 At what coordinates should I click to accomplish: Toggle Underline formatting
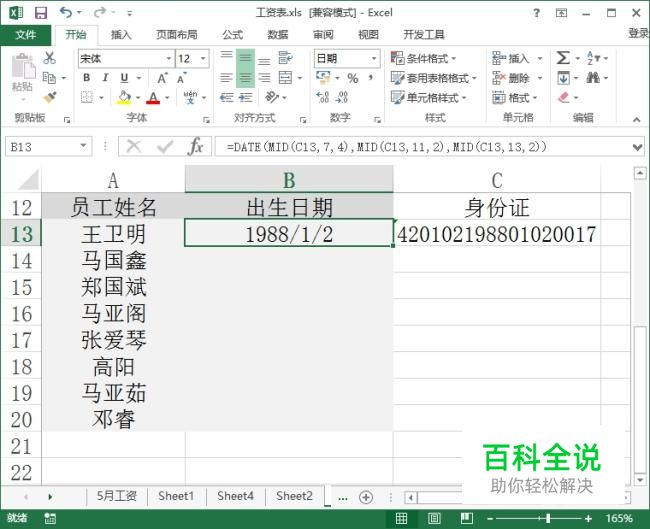(x=124, y=78)
